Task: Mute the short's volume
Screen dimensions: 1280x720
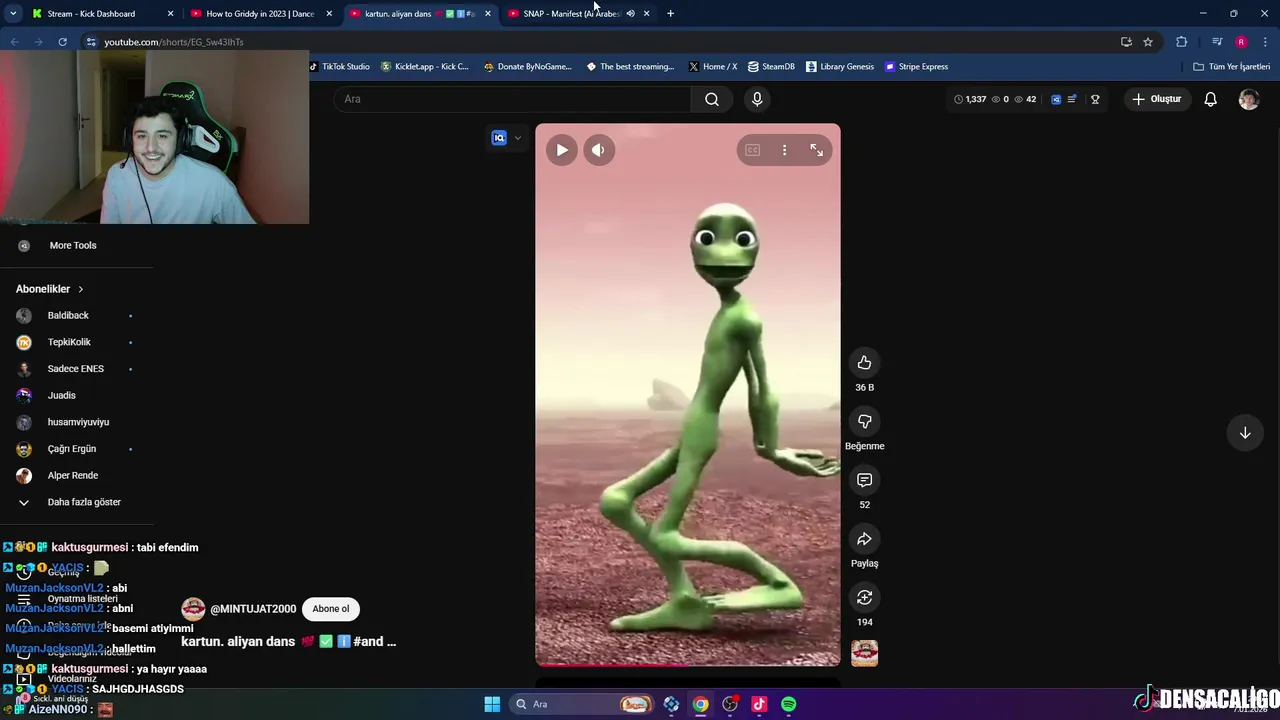Action: 598,150
